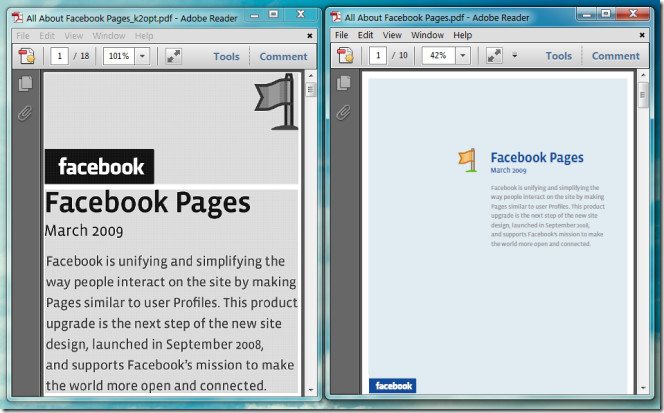The height and width of the screenshot is (413, 664).
Task: Click Create PDF icon in right Adobe Reader window
Action: coord(345,55)
